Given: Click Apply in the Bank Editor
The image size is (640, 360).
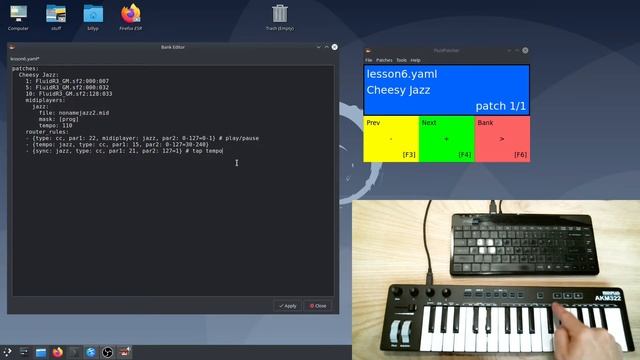Looking at the screenshot, I should pos(288,306).
